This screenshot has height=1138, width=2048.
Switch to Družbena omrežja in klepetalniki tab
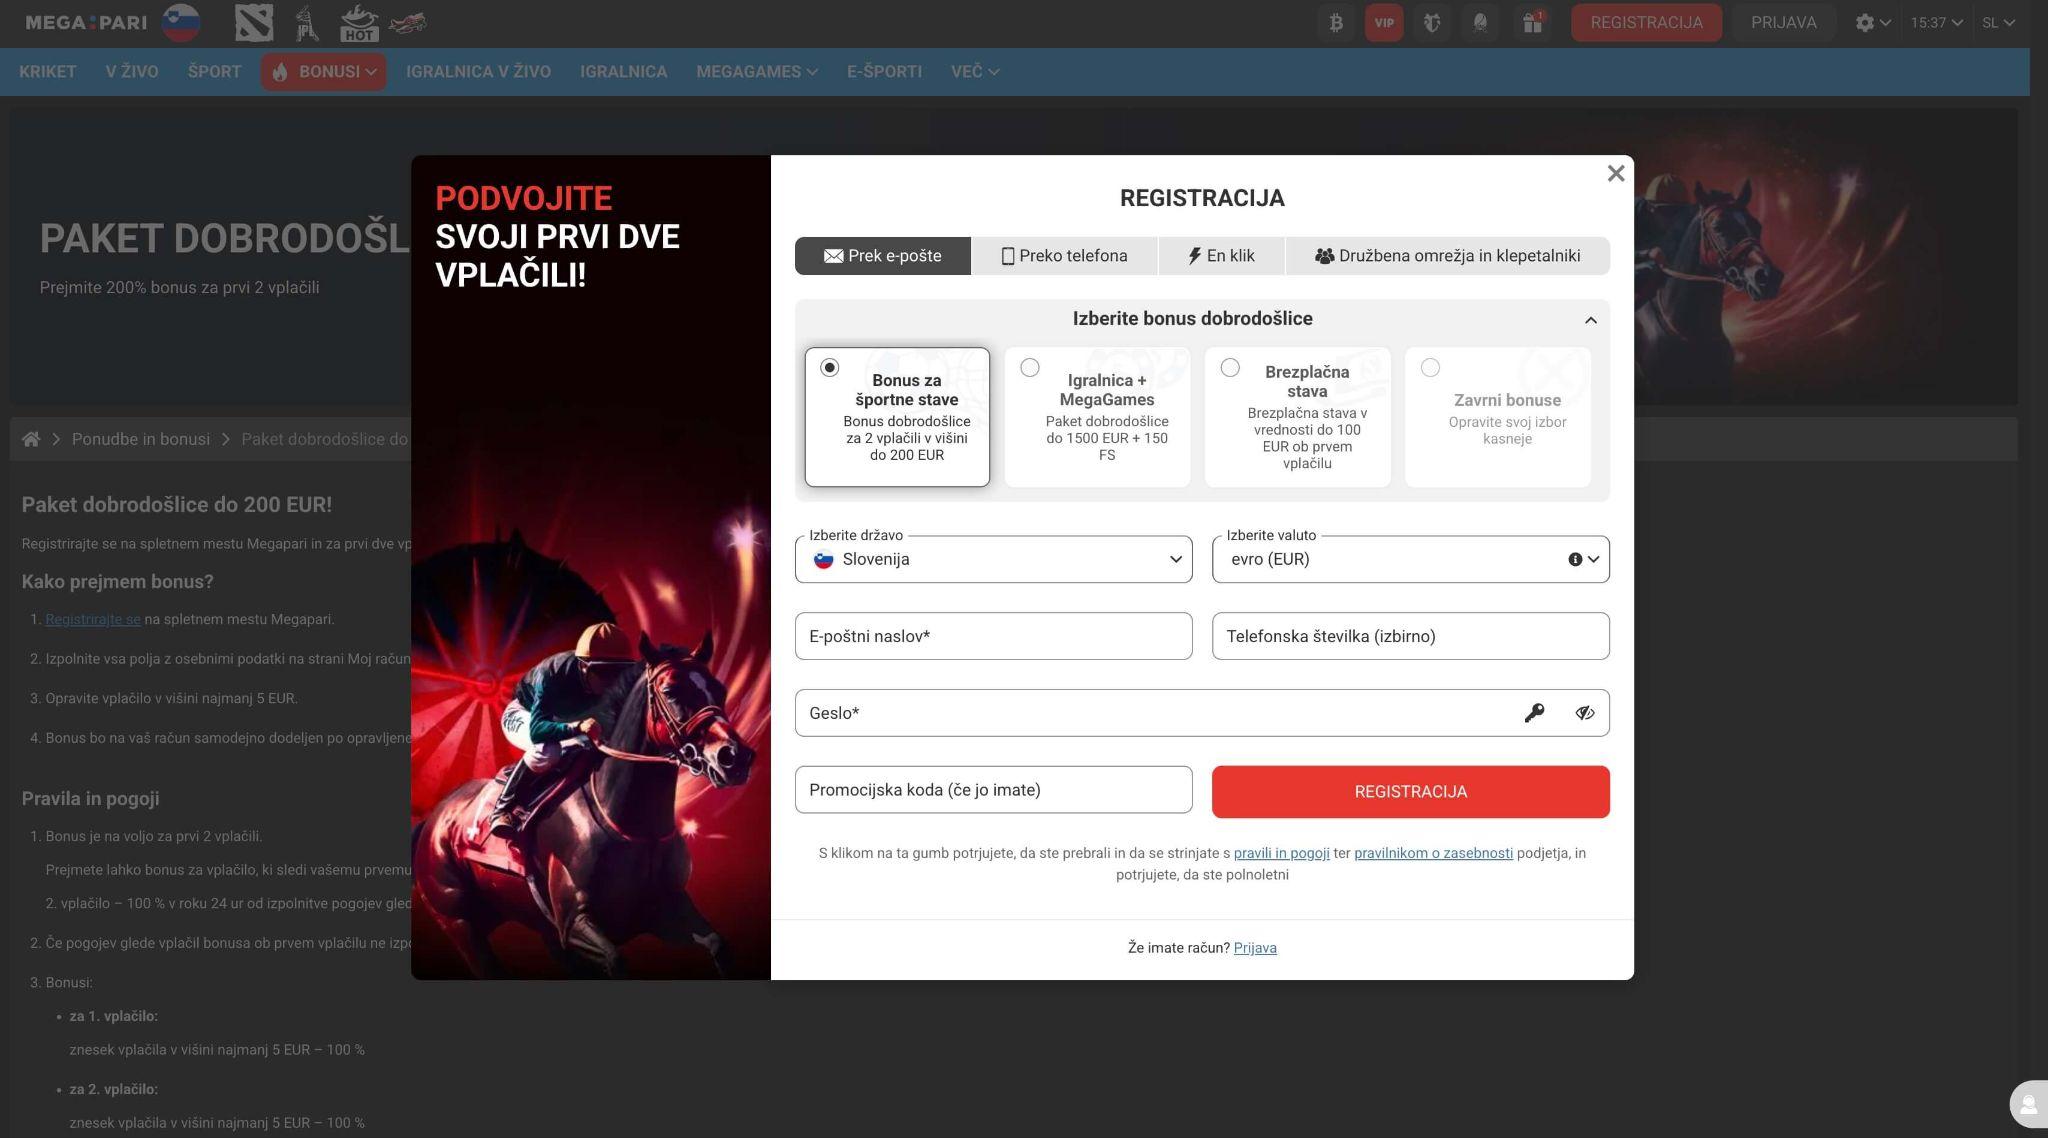point(1447,256)
